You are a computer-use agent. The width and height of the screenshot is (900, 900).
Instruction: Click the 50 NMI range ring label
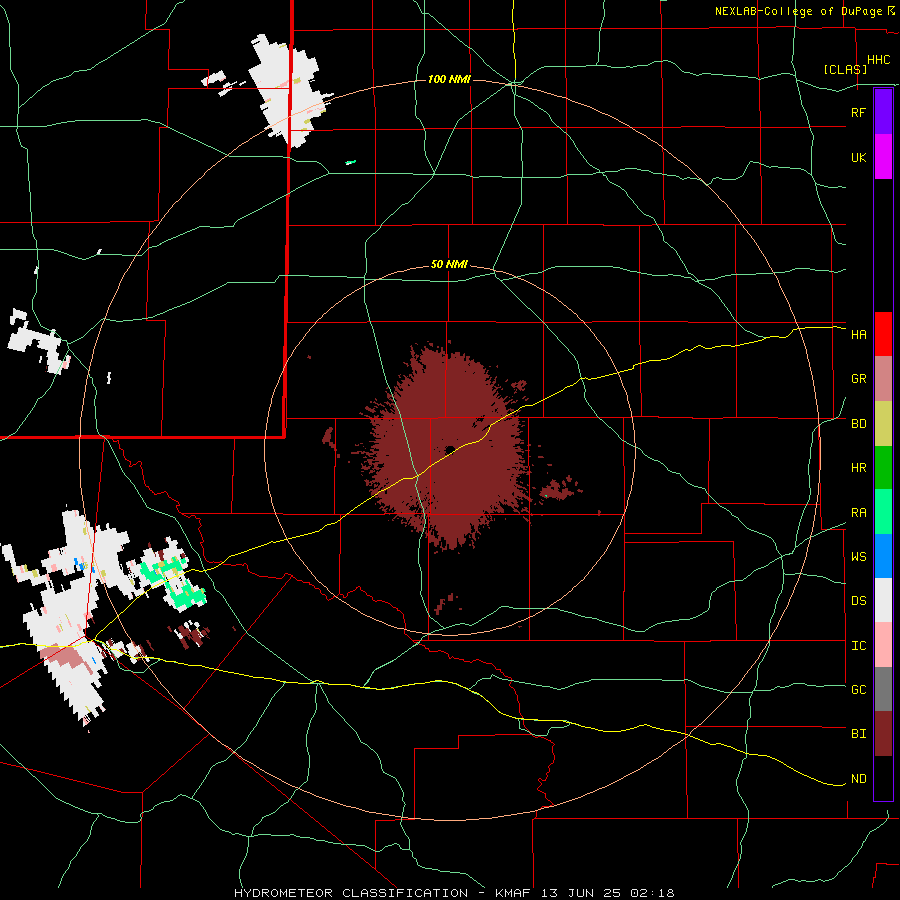pyautogui.click(x=449, y=265)
